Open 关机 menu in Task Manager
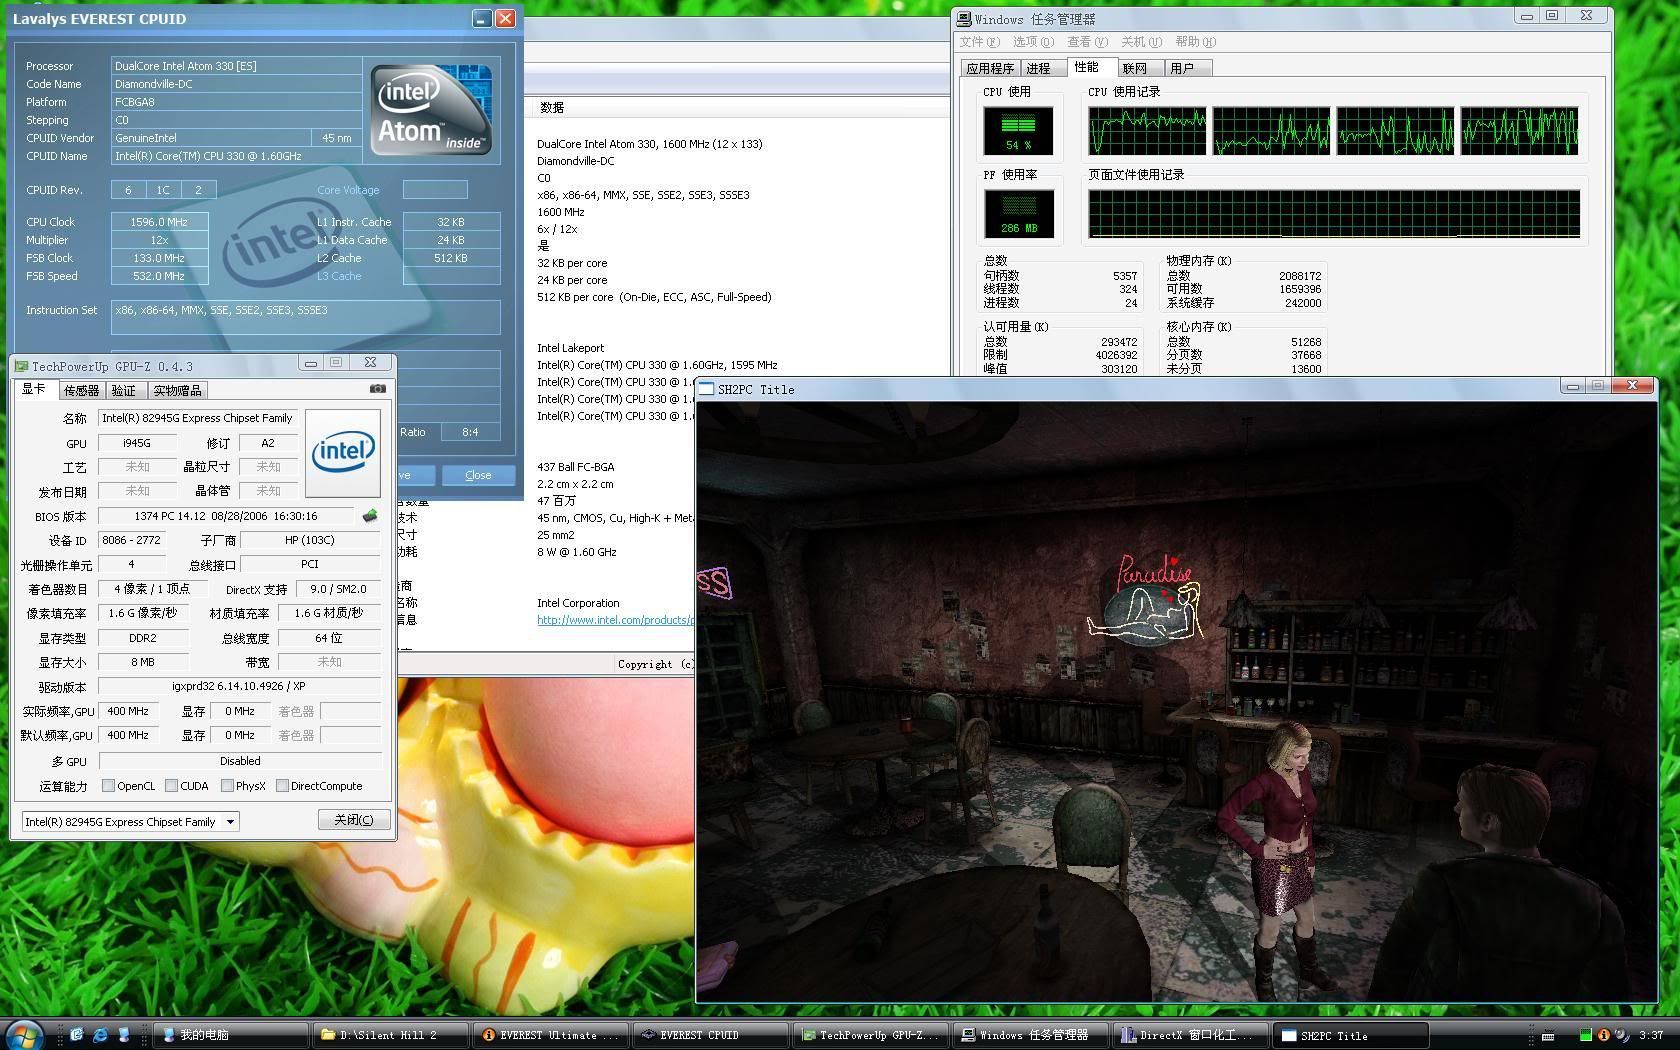Viewport: 1680px width, 1050px height. coord(1141,42)
